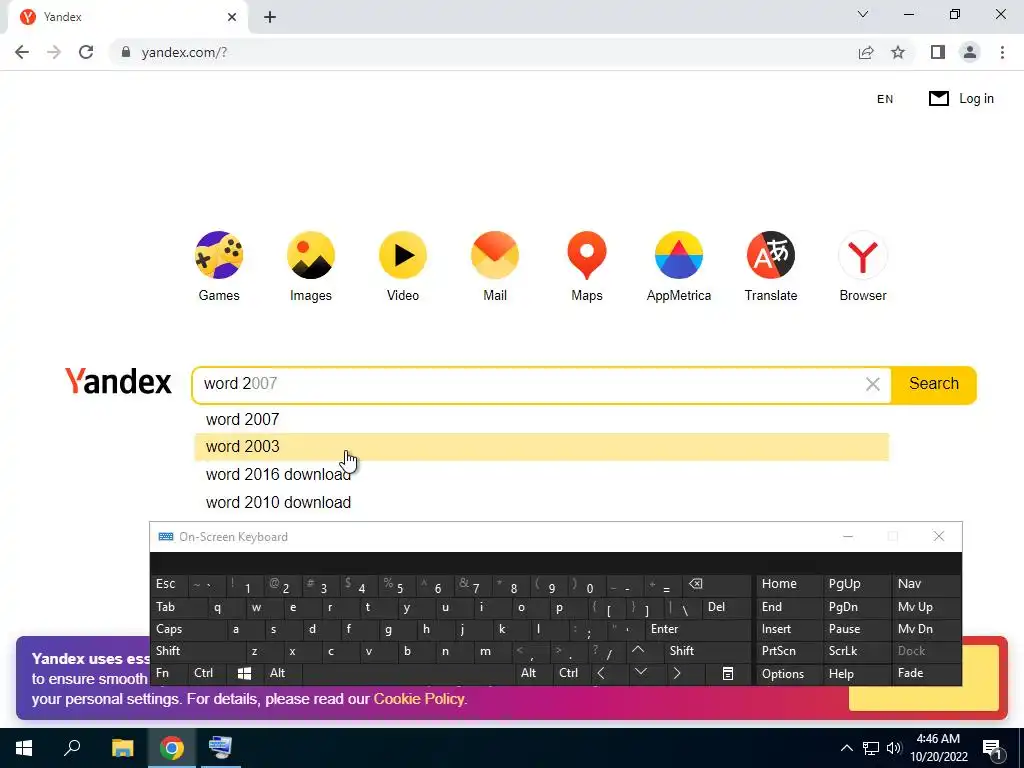
Task: Open Chrome tab search chevron
Action: tap(863, 14)
